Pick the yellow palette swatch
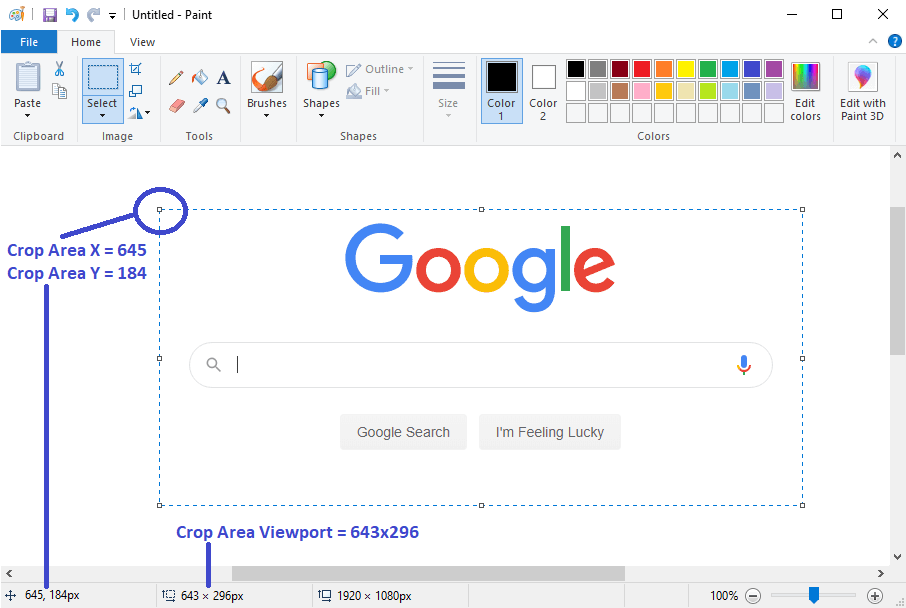906x608 pixels. tap(686, 69)
